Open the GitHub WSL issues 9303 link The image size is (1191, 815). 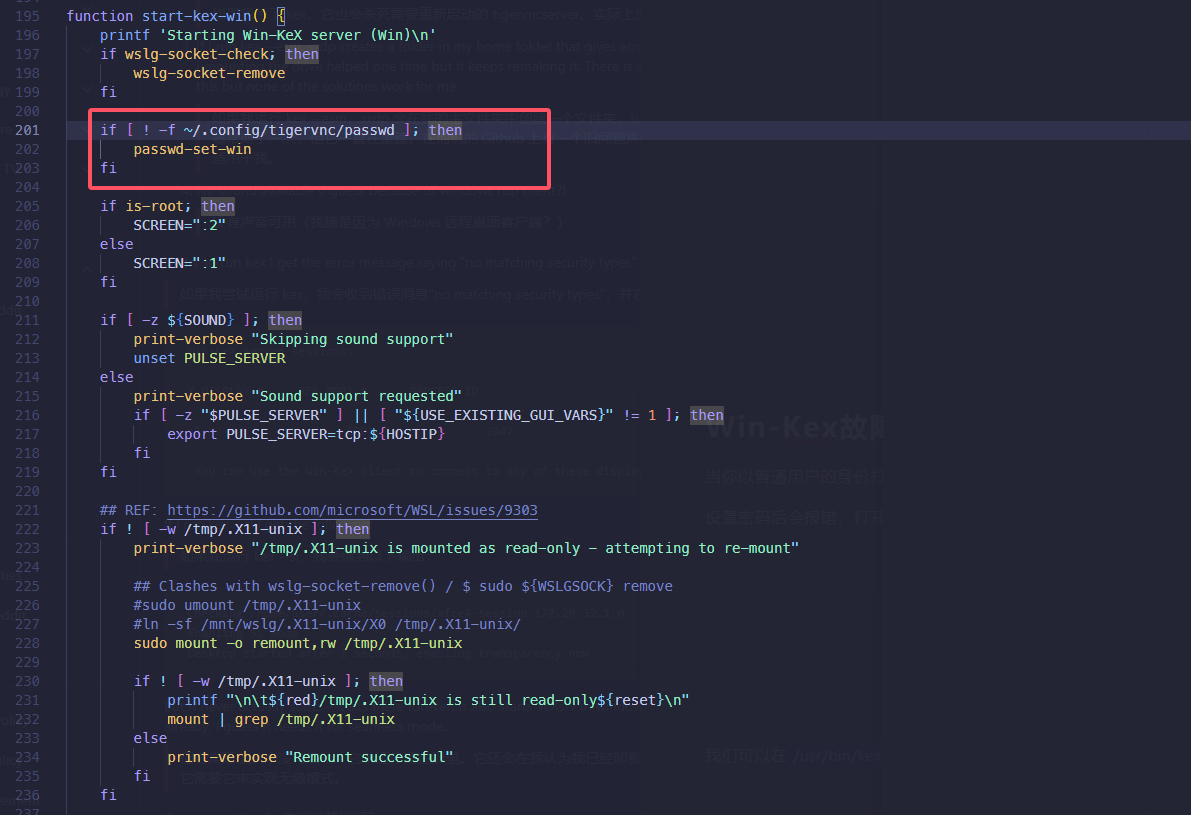(x=352, y=510)
